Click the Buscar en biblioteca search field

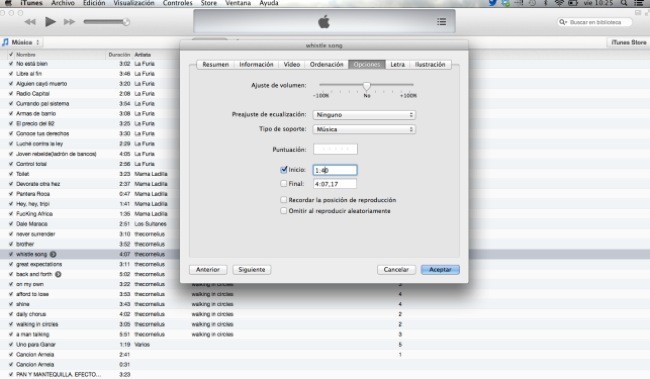click(x=595, y=22)
